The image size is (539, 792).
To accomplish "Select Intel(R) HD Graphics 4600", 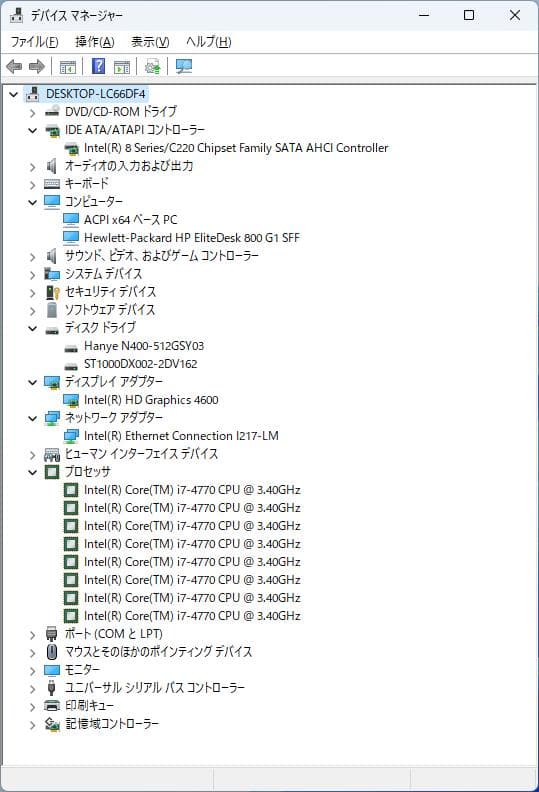I will pyautogui.click(x=151, y=401).
